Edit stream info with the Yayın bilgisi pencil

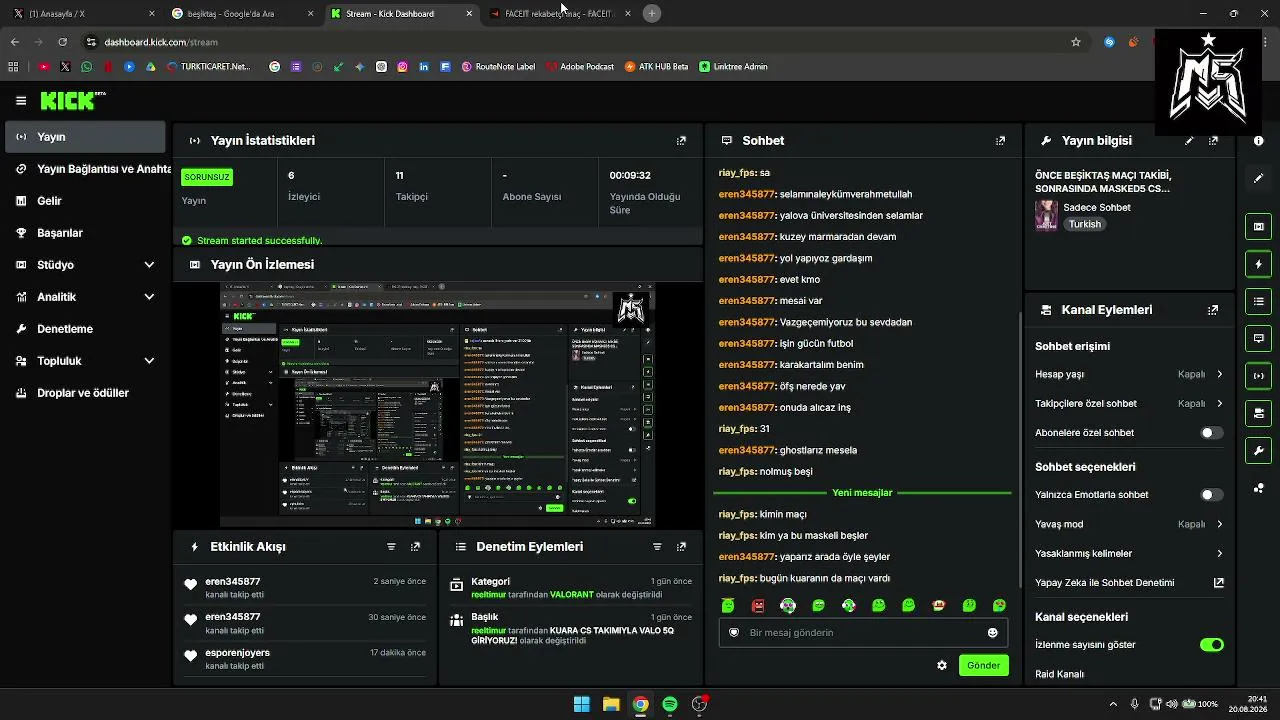coord(1189,141)
